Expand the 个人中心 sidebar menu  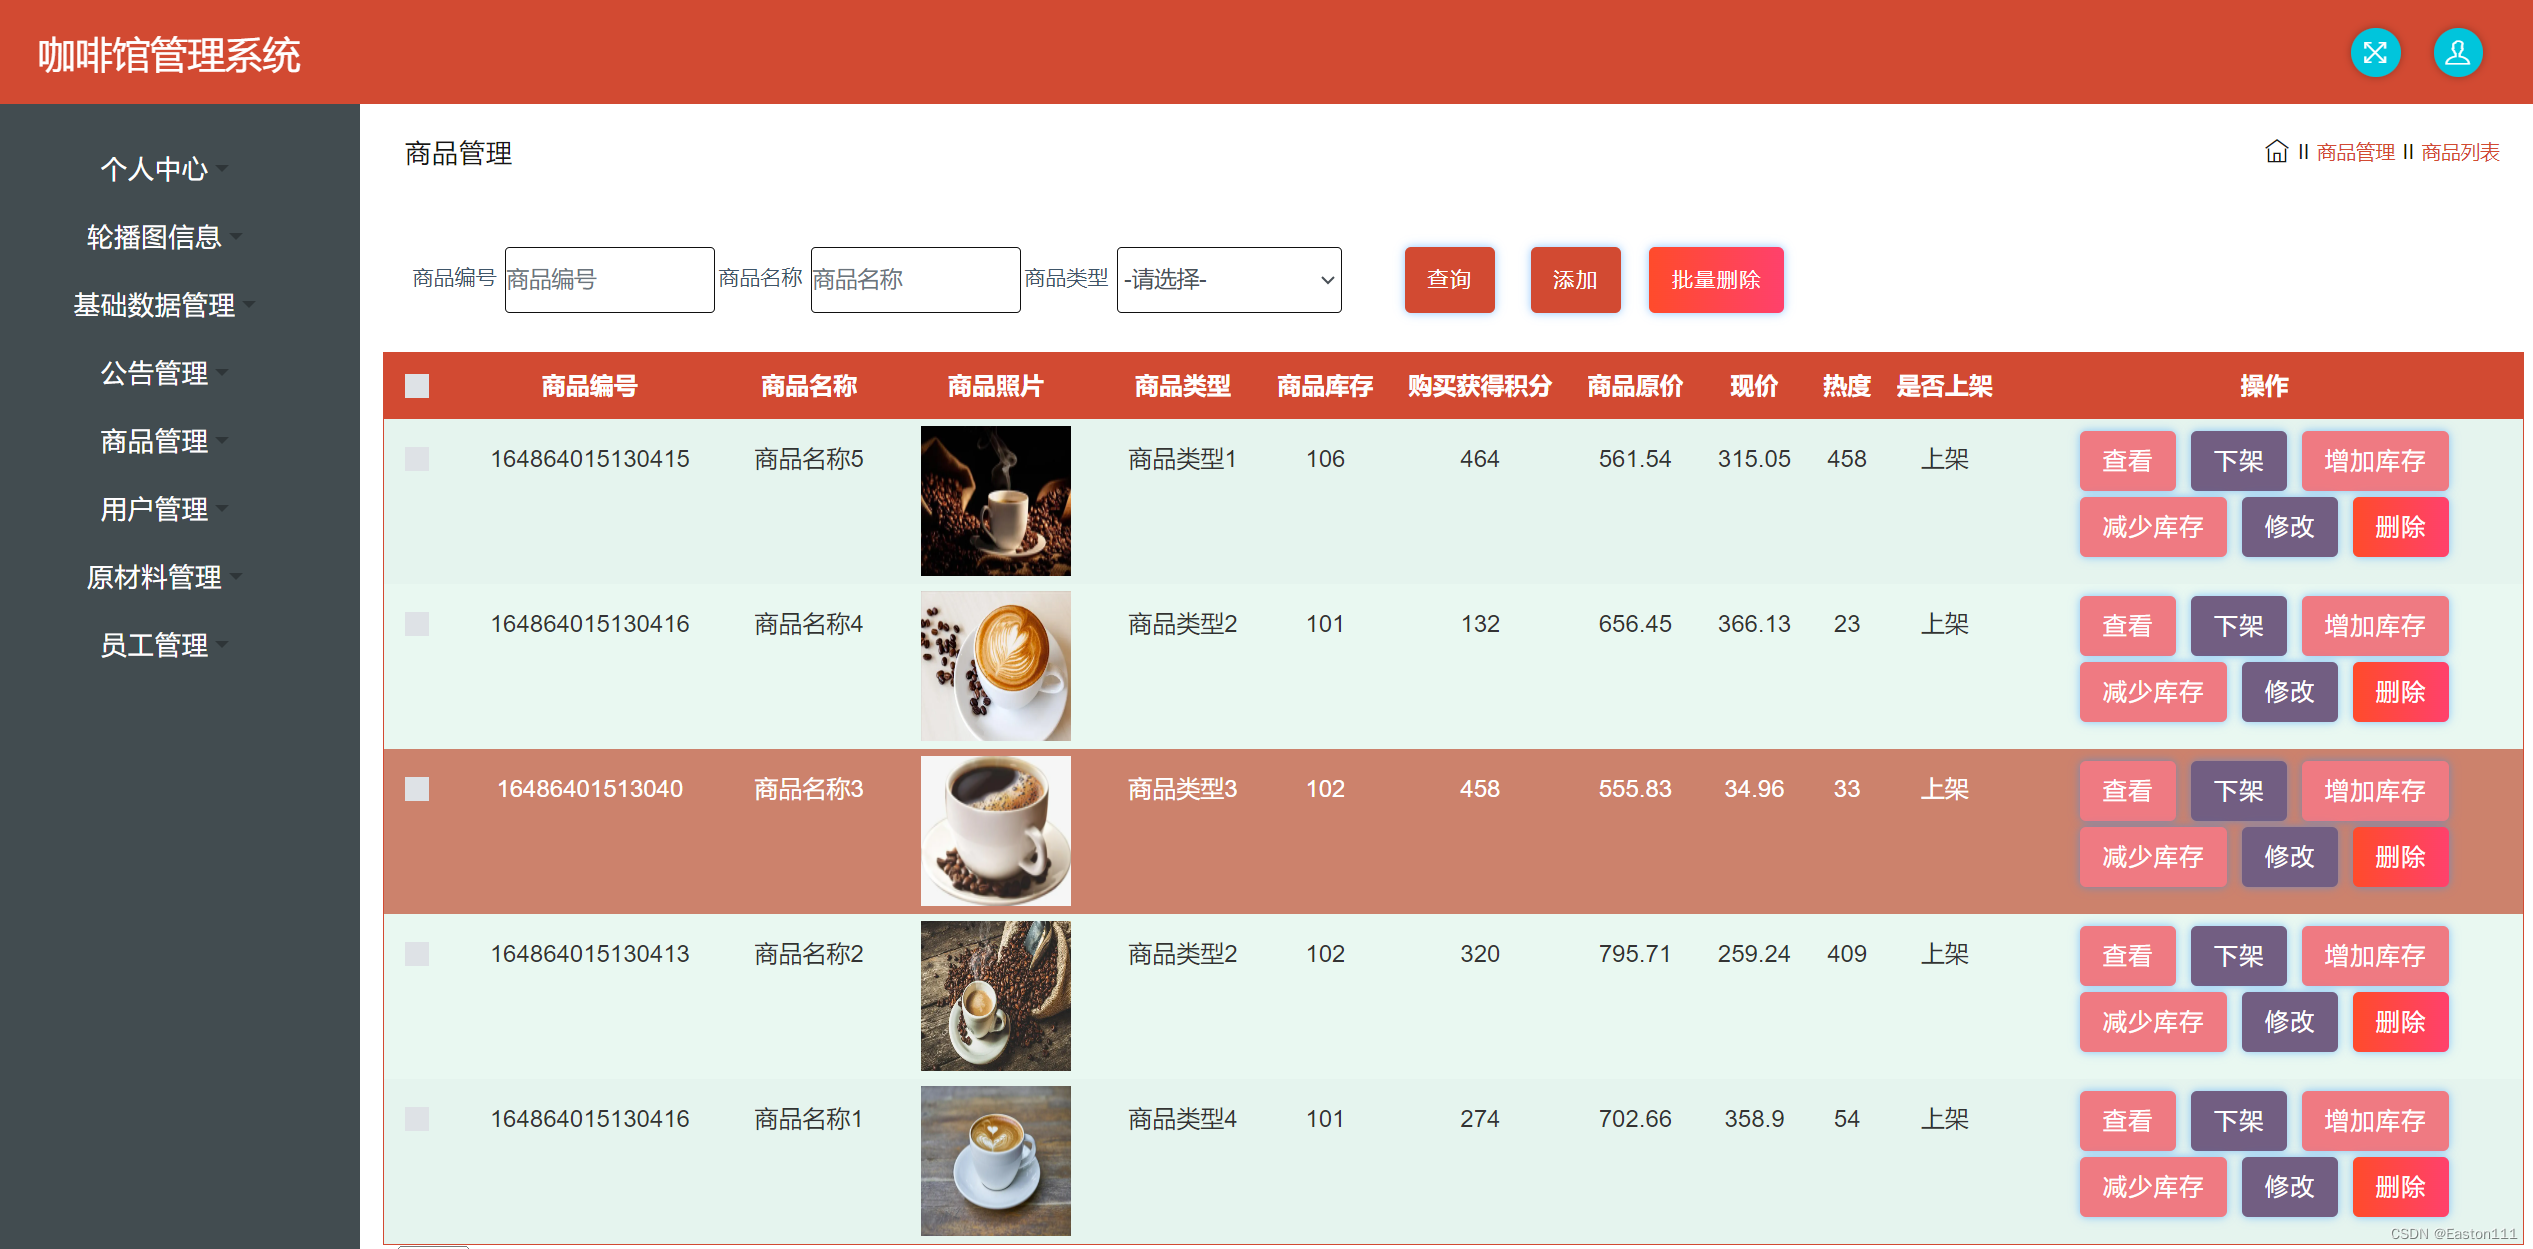(x=165, y=169)
